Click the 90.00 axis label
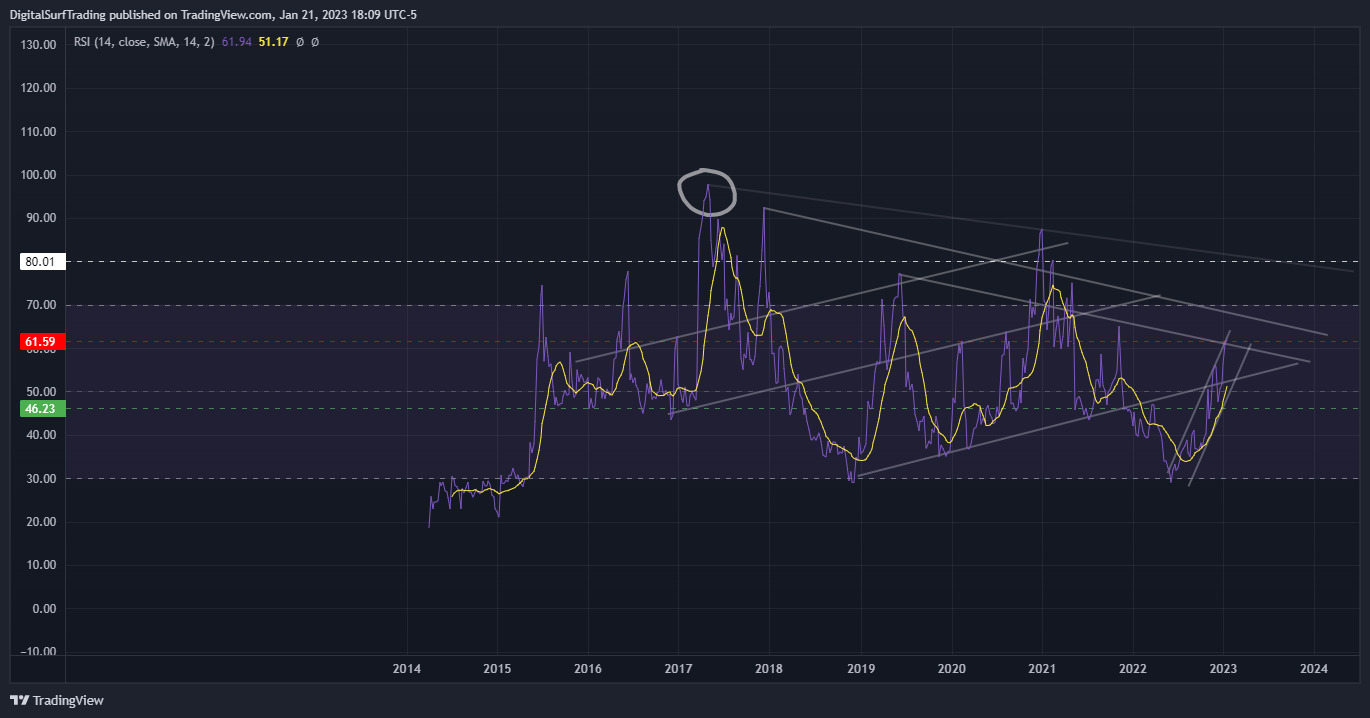This screenshot has width=1370, height=718. (x=40, y=218)
